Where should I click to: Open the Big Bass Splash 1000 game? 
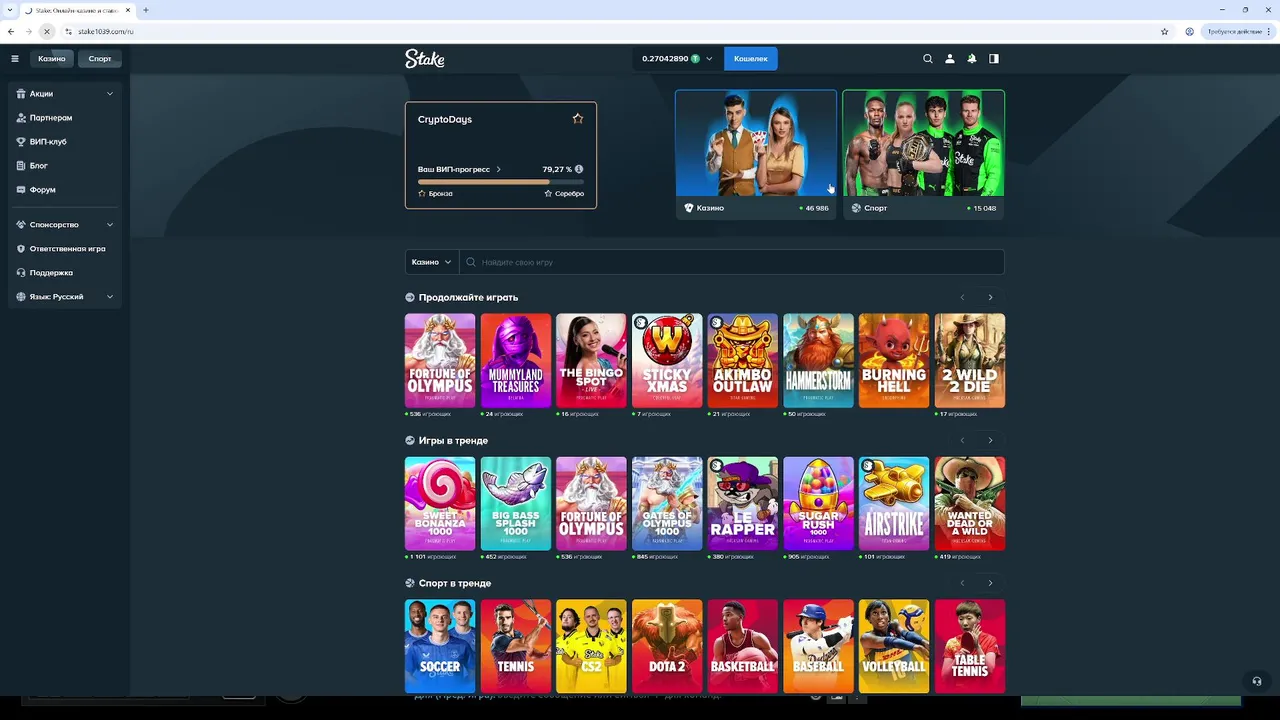pyautogui.click(x=516, y=504)
